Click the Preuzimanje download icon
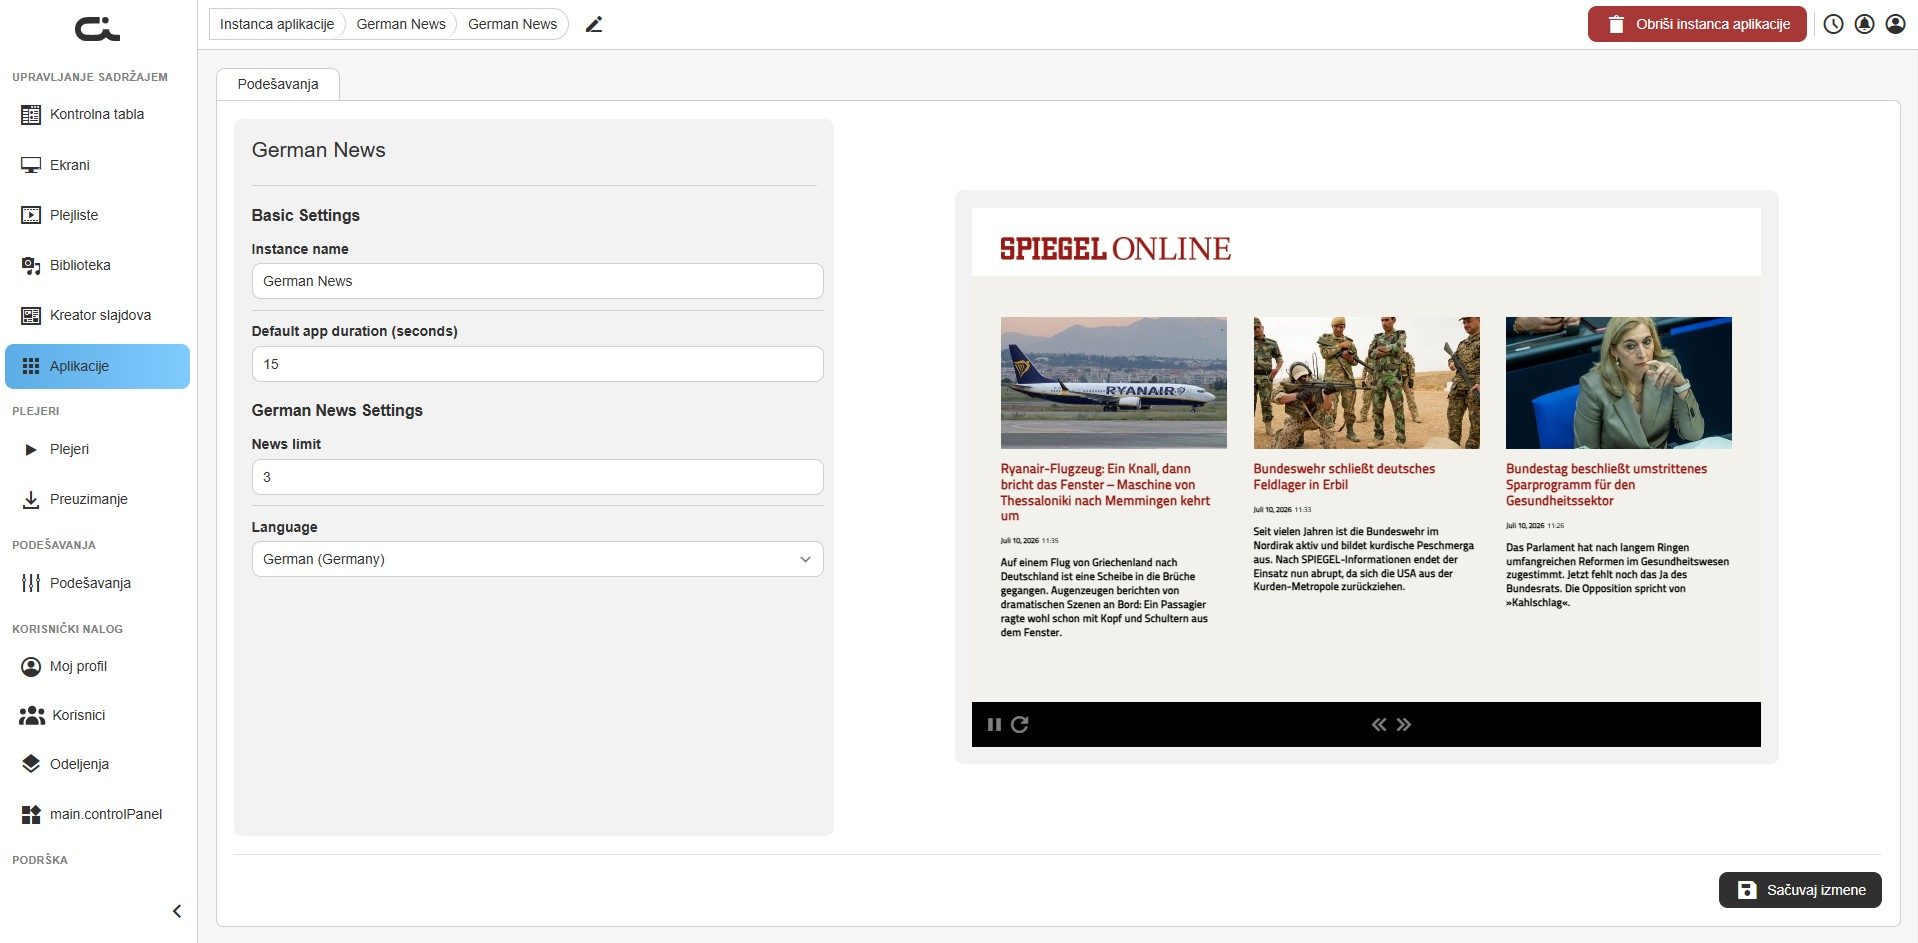The image size is (1918, 943). pos(31,500)
